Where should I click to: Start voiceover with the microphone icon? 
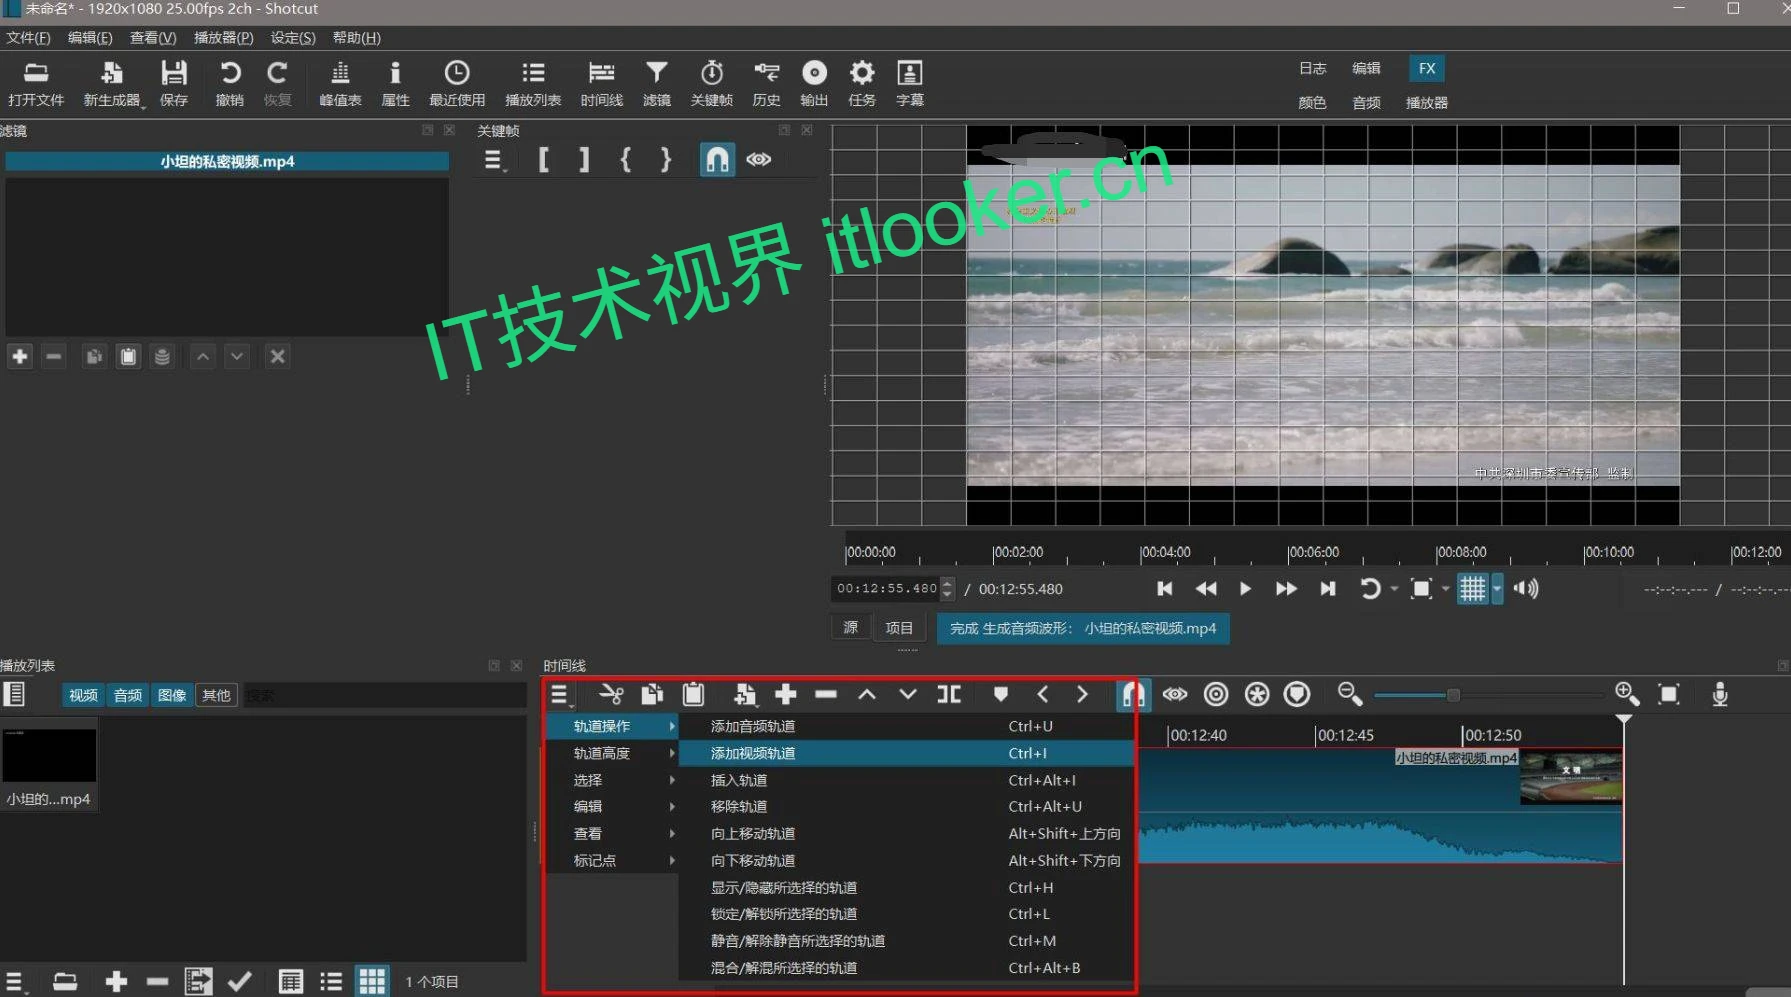pos(1721,694)
